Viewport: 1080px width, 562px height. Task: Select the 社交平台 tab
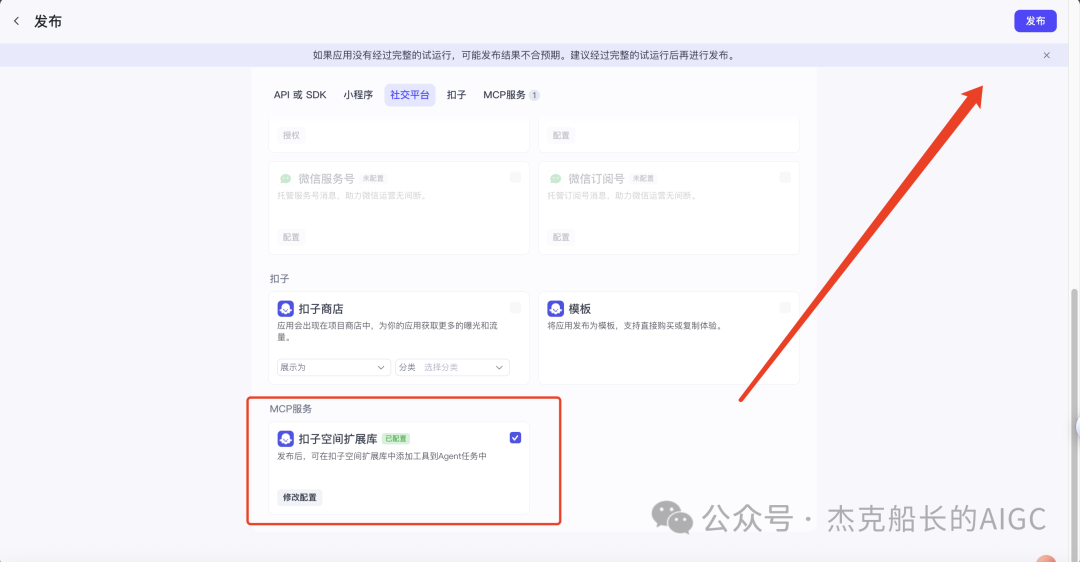click(x=410, y=95)
